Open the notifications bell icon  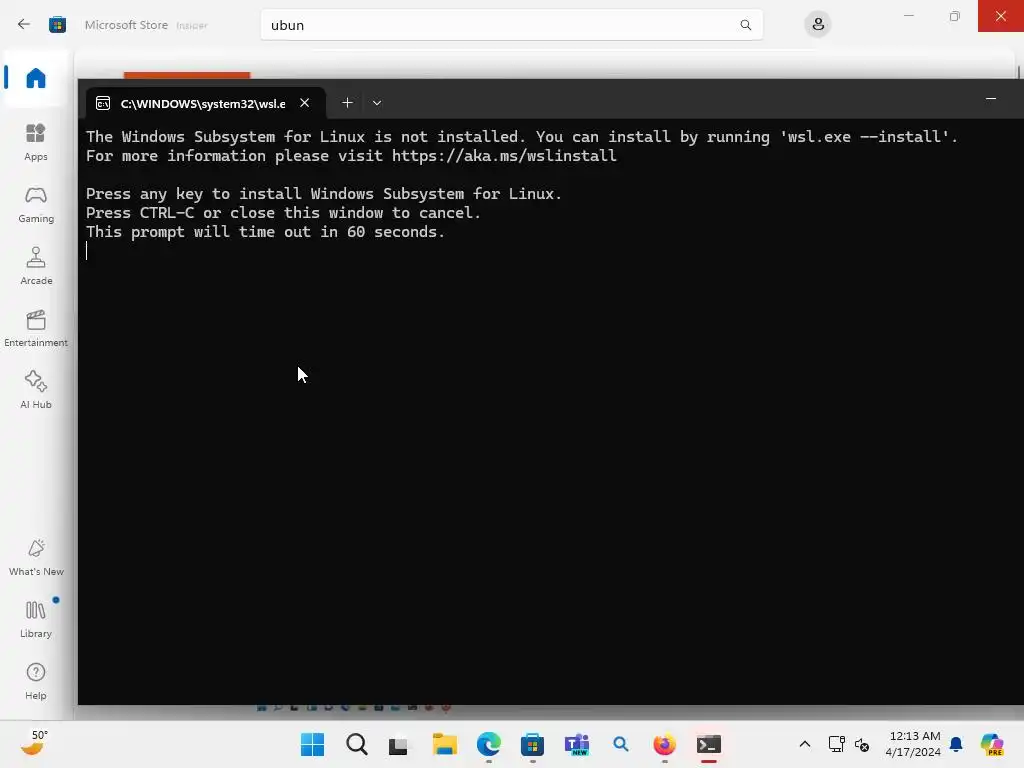pyautogui.click(x=956, y=744)
